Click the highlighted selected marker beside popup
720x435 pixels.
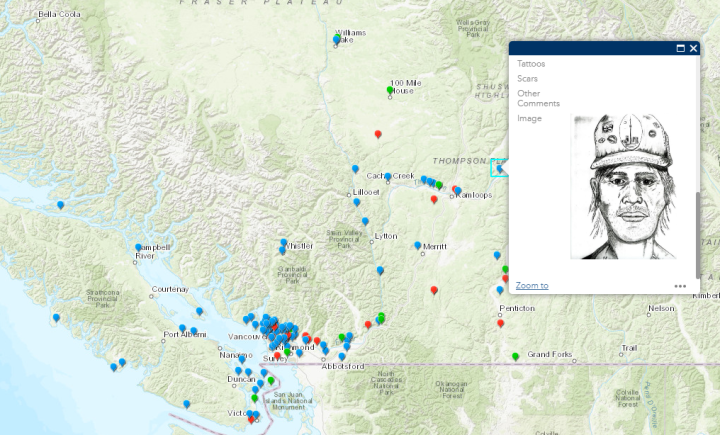[499, 169]
